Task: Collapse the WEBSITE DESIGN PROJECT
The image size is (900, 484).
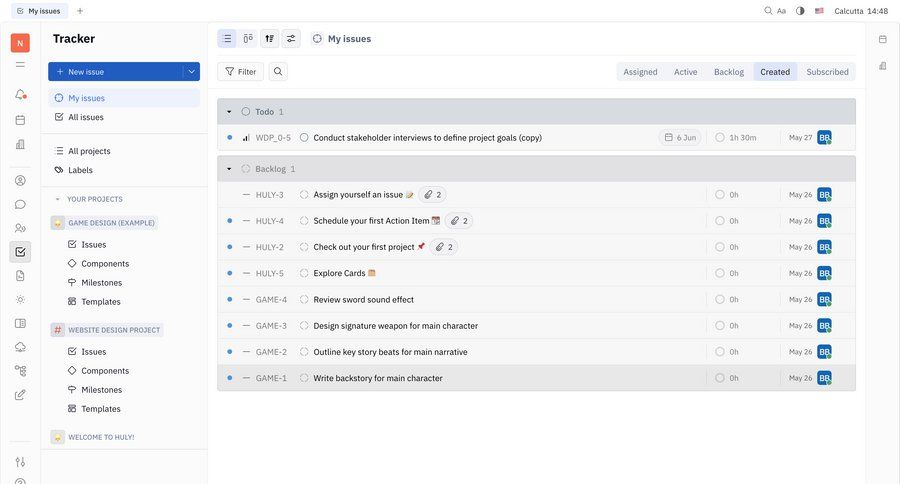Action: [107, 330]
